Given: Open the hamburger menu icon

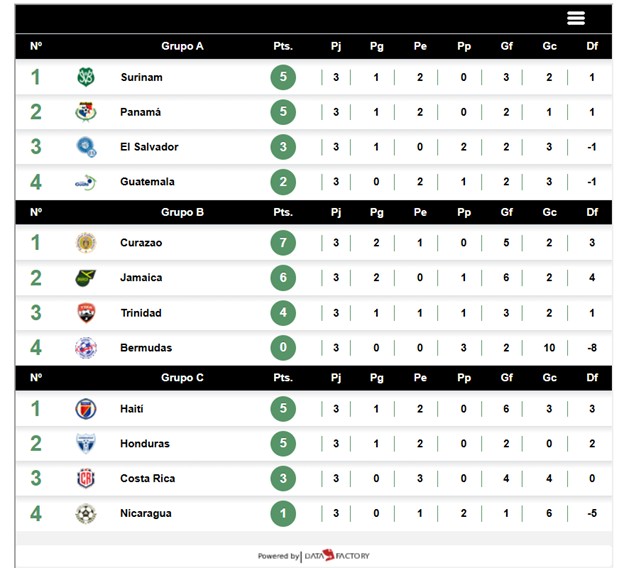Looking at the screenshot, I should point(575,18).
